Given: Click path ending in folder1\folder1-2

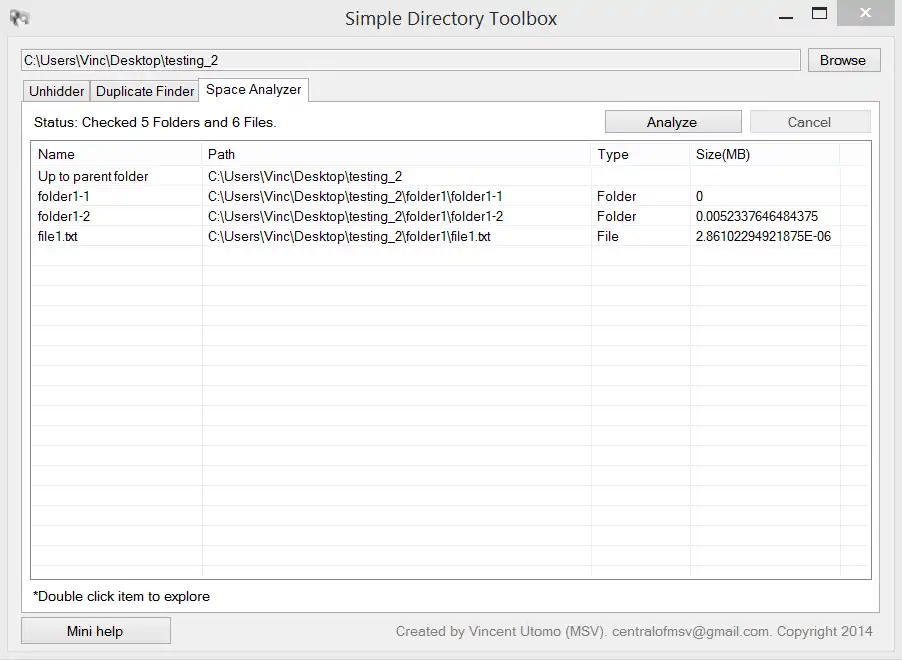Looking at the screenshot, I should coord(355,216).
